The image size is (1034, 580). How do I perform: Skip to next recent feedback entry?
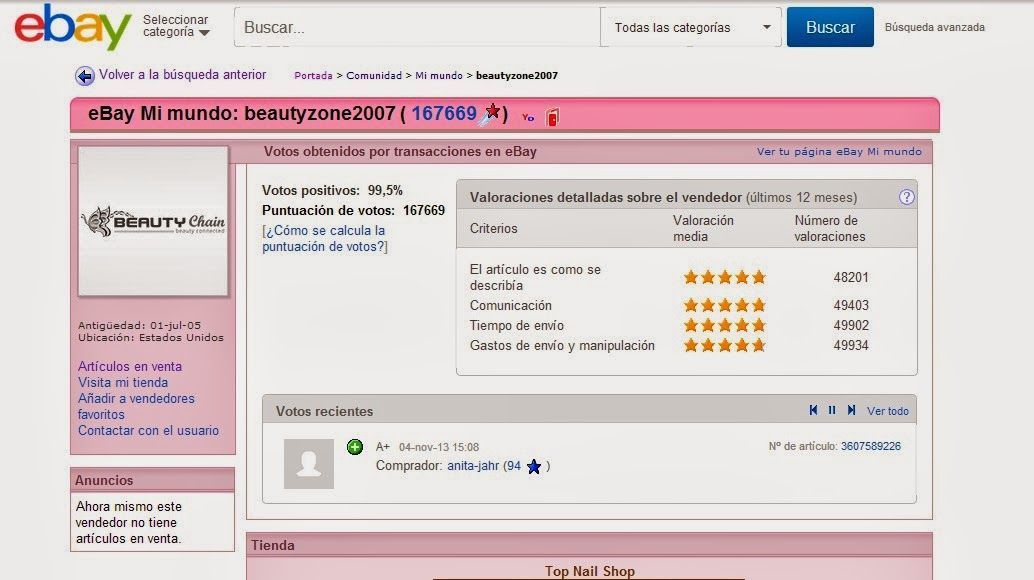(851, 410)
